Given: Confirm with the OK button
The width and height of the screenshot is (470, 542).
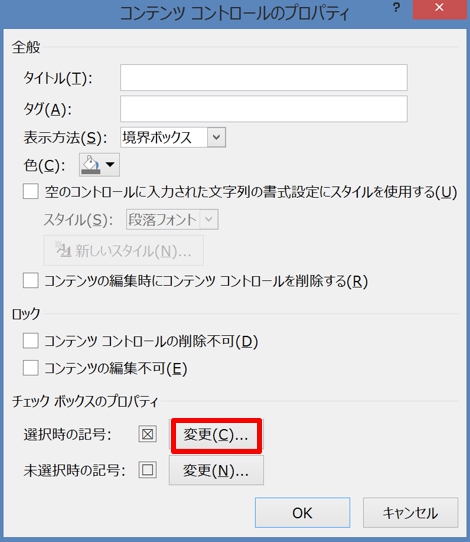Looking at the screenshot, I should (302, 513).
